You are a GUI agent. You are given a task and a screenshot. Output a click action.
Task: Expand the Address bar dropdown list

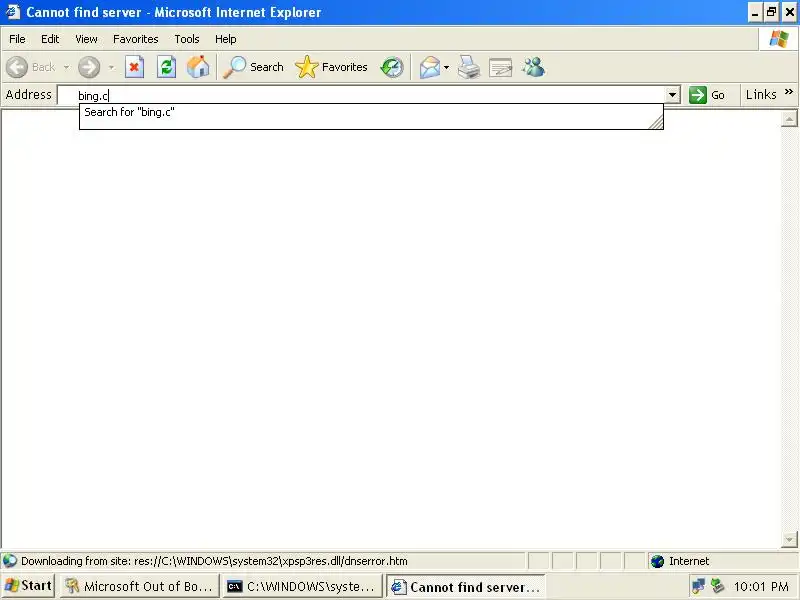(672, 95)
